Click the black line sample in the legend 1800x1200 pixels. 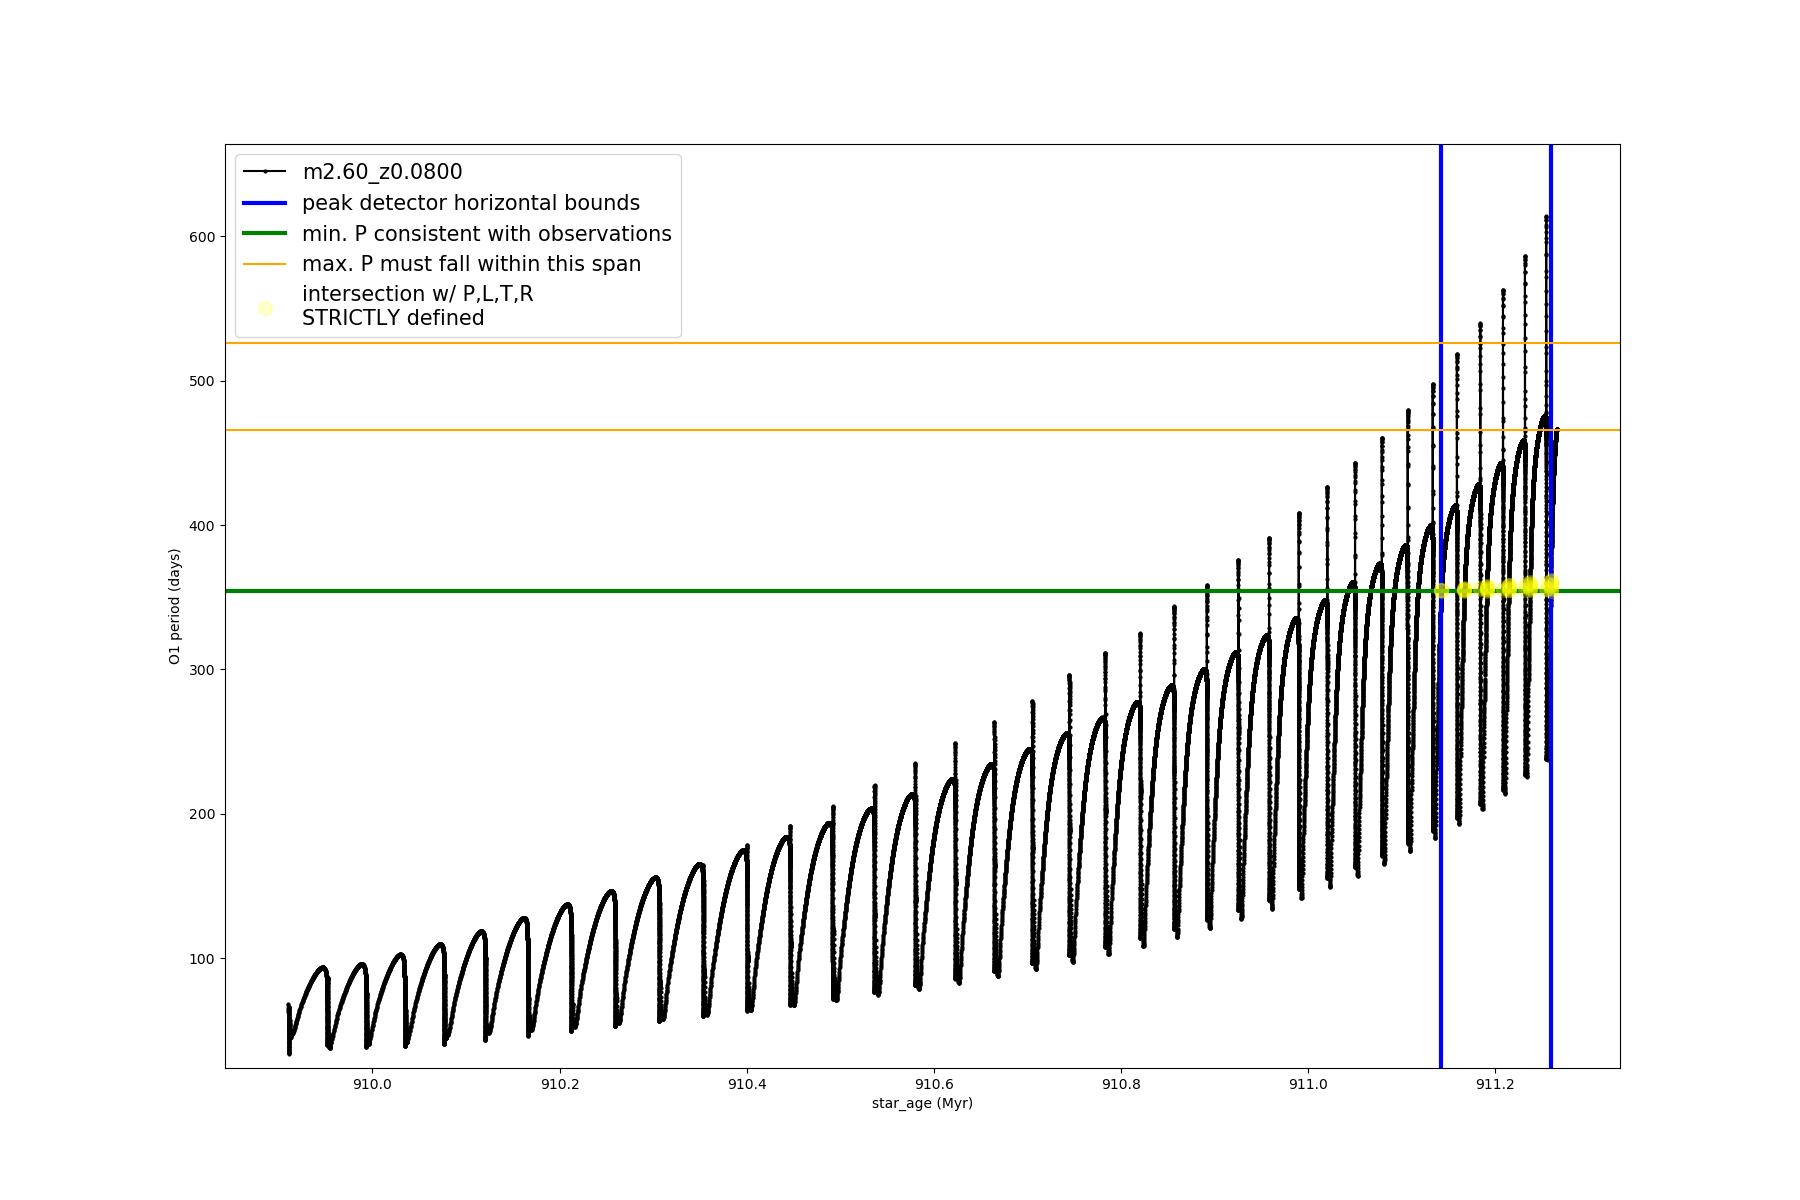[x=265, y=172]
